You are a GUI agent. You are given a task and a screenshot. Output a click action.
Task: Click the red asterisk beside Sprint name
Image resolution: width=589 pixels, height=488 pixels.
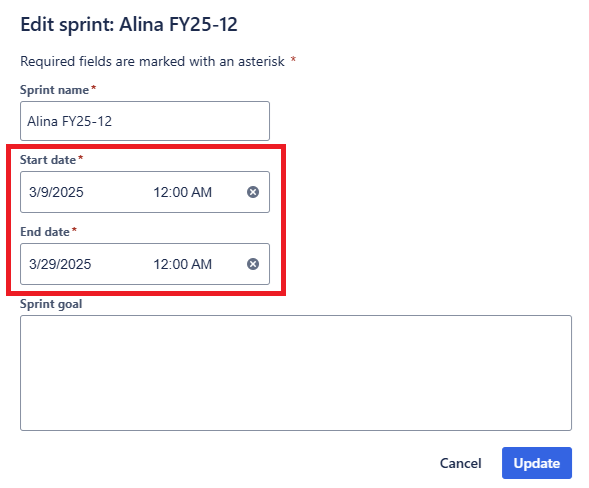(94, 88)
